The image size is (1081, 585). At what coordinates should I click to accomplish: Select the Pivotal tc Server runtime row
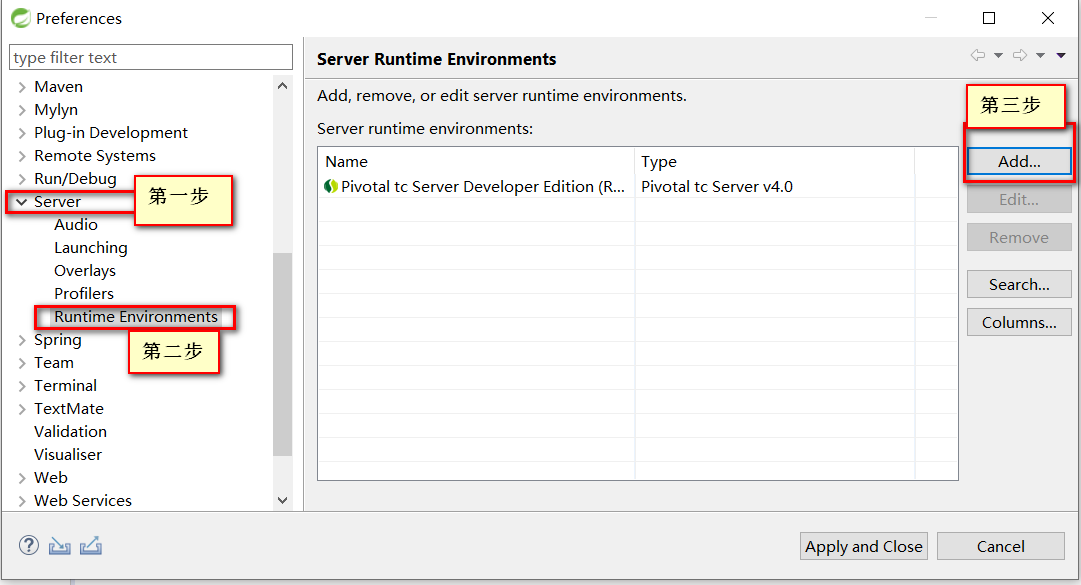pos(475,187)
